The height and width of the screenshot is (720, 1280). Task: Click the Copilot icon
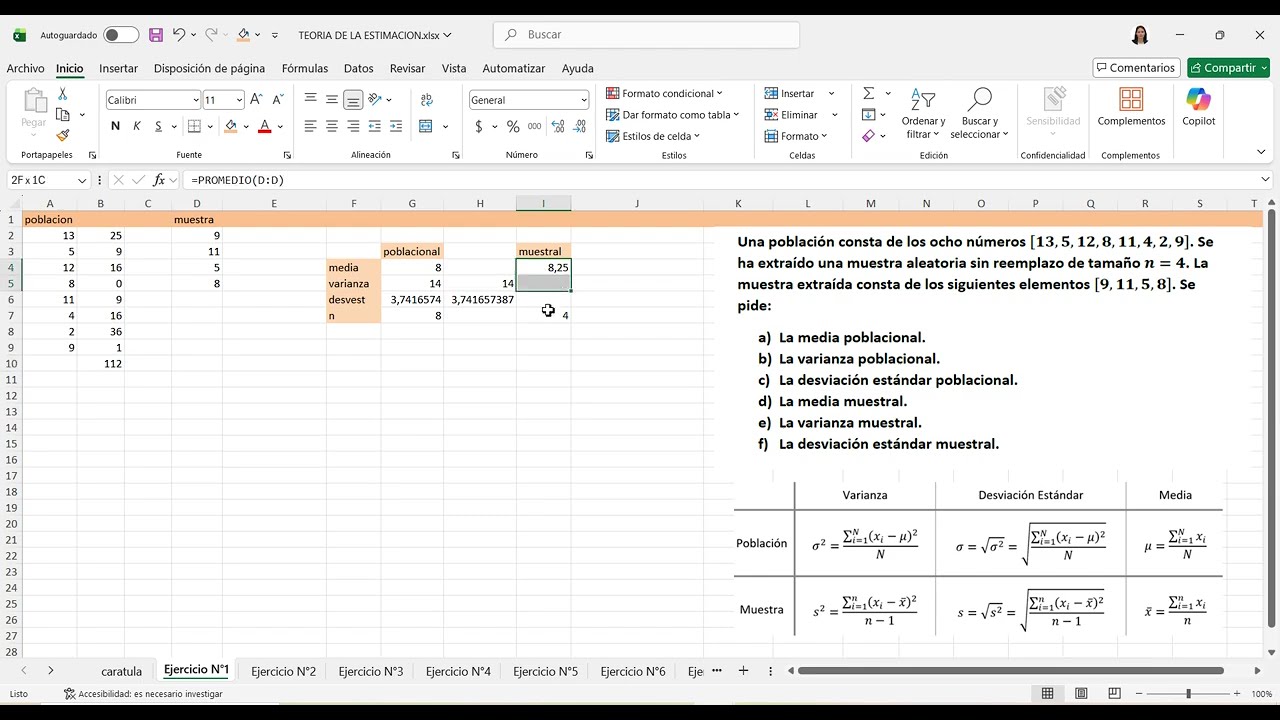pyautogui.click(x=1198, y=100)
